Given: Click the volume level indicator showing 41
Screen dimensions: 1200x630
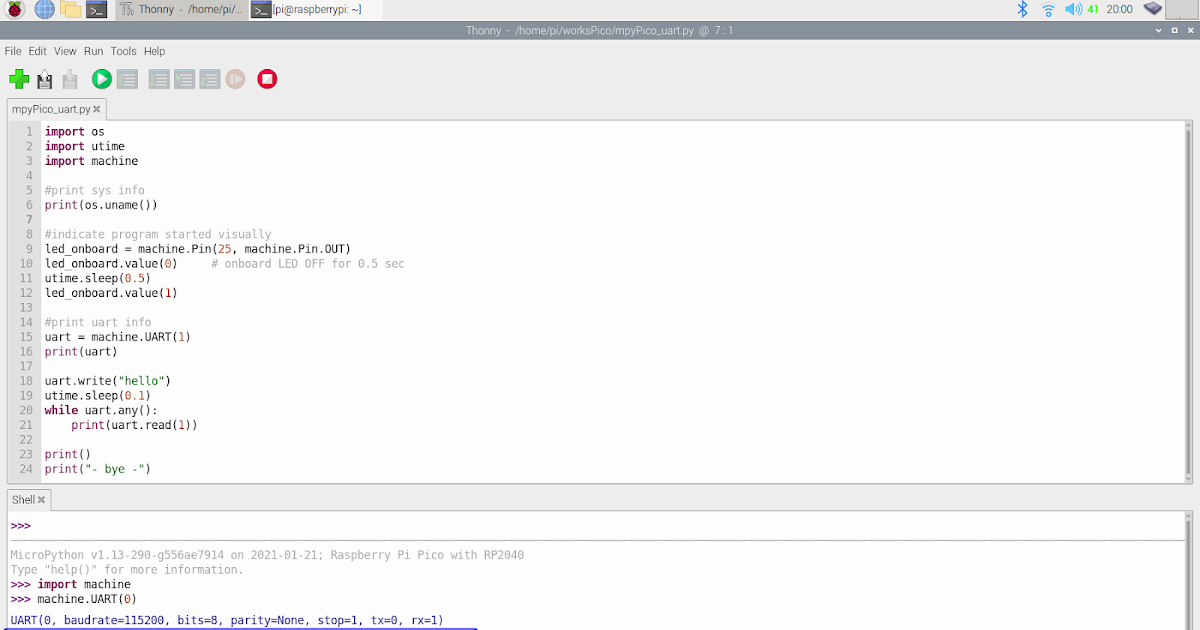Looking at the screenshot, I should [1091, 9].
